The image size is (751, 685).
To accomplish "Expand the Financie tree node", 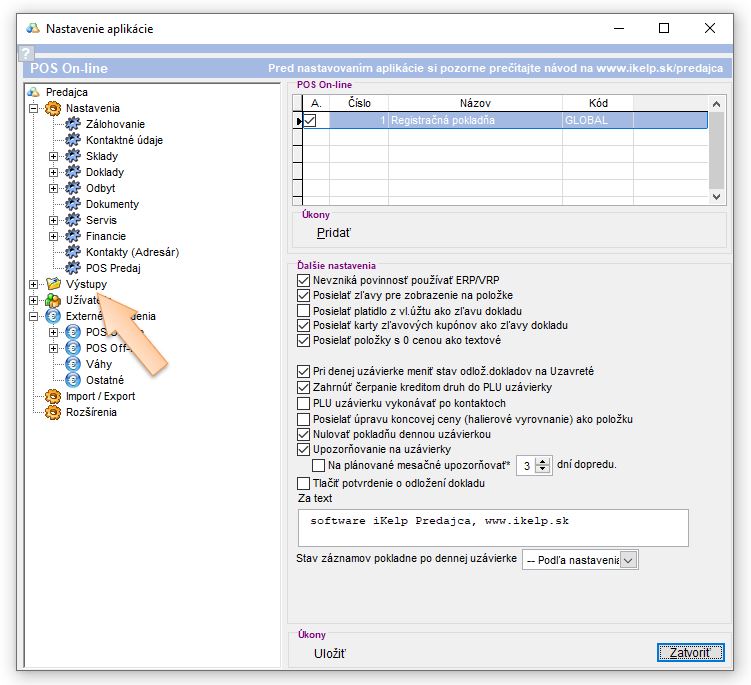I will [54, 236].
